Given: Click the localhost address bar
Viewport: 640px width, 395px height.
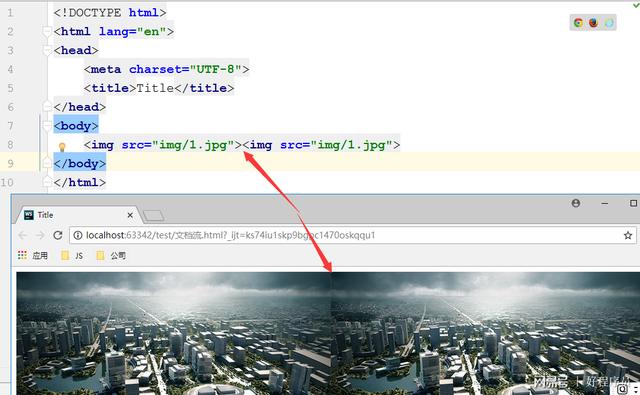Looking at the screenshot, I should point(353,235).
